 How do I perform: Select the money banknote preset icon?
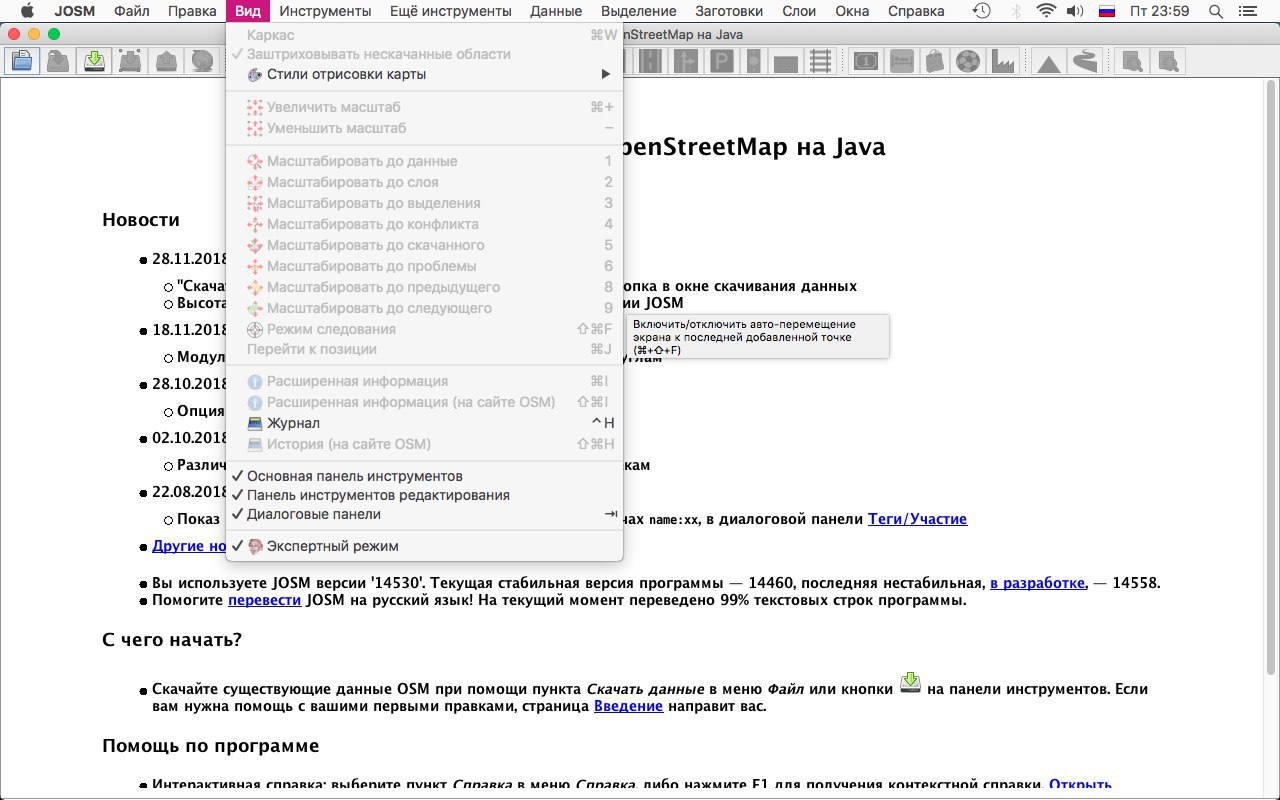pyautogui.click(x=865, y=62)
